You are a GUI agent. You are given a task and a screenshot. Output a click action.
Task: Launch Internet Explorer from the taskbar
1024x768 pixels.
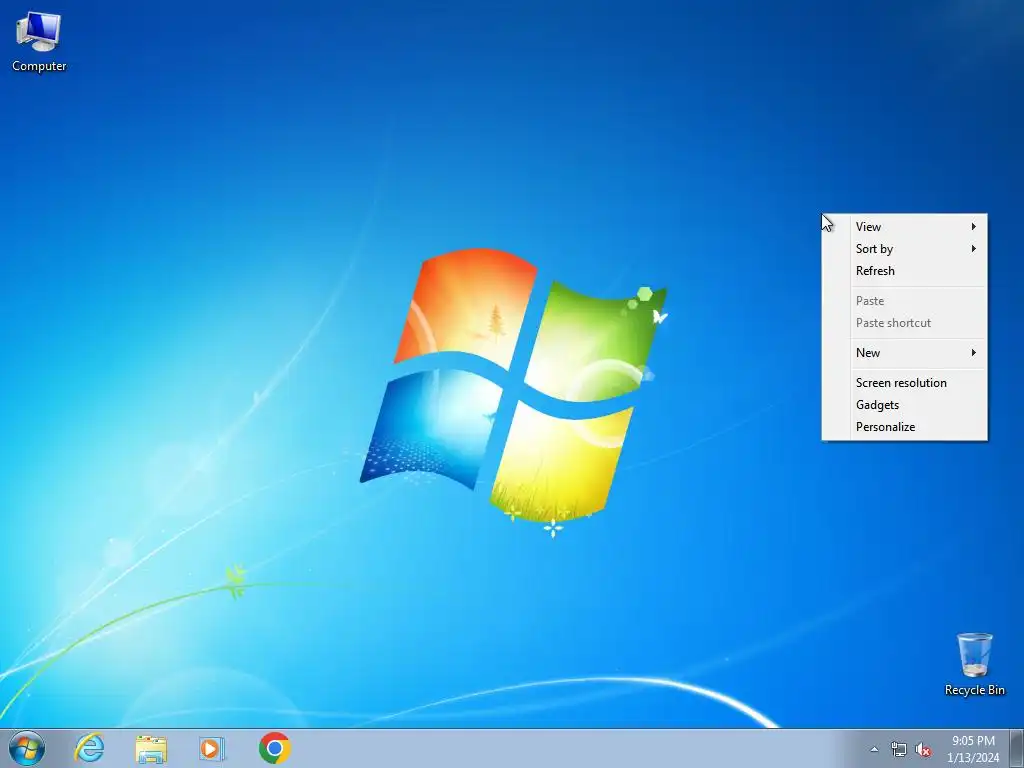tap(89, 748)
